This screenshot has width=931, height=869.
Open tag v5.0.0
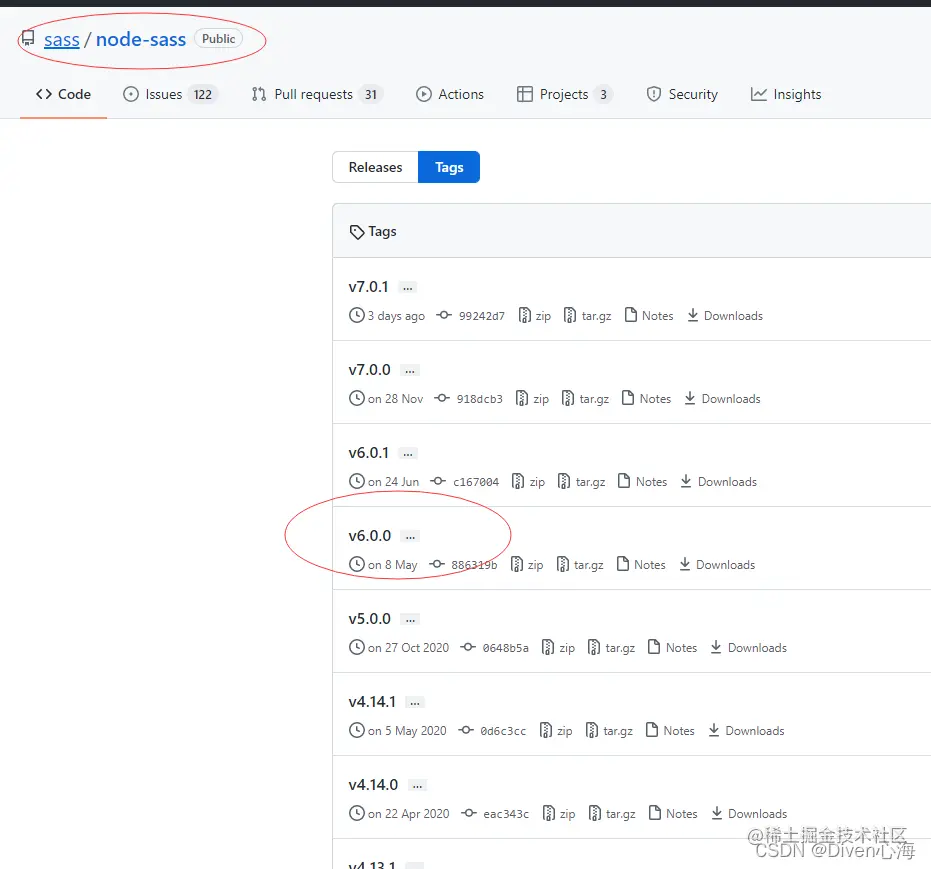[x=369, y=620]
